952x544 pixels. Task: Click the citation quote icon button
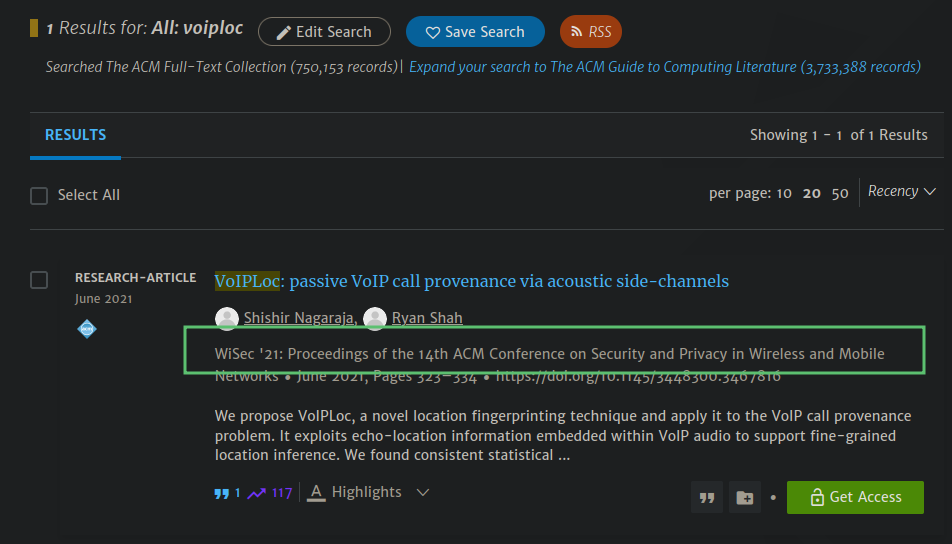click(707, 497)
